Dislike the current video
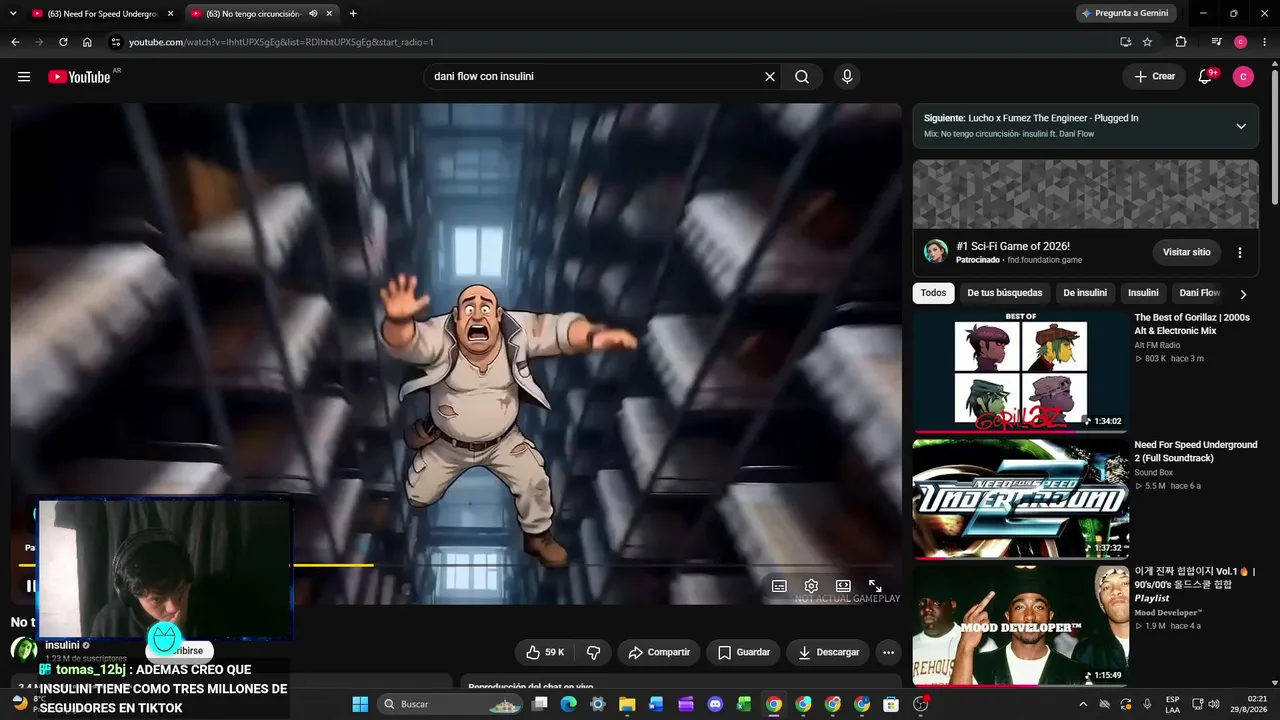 click(x=593, y=652)
